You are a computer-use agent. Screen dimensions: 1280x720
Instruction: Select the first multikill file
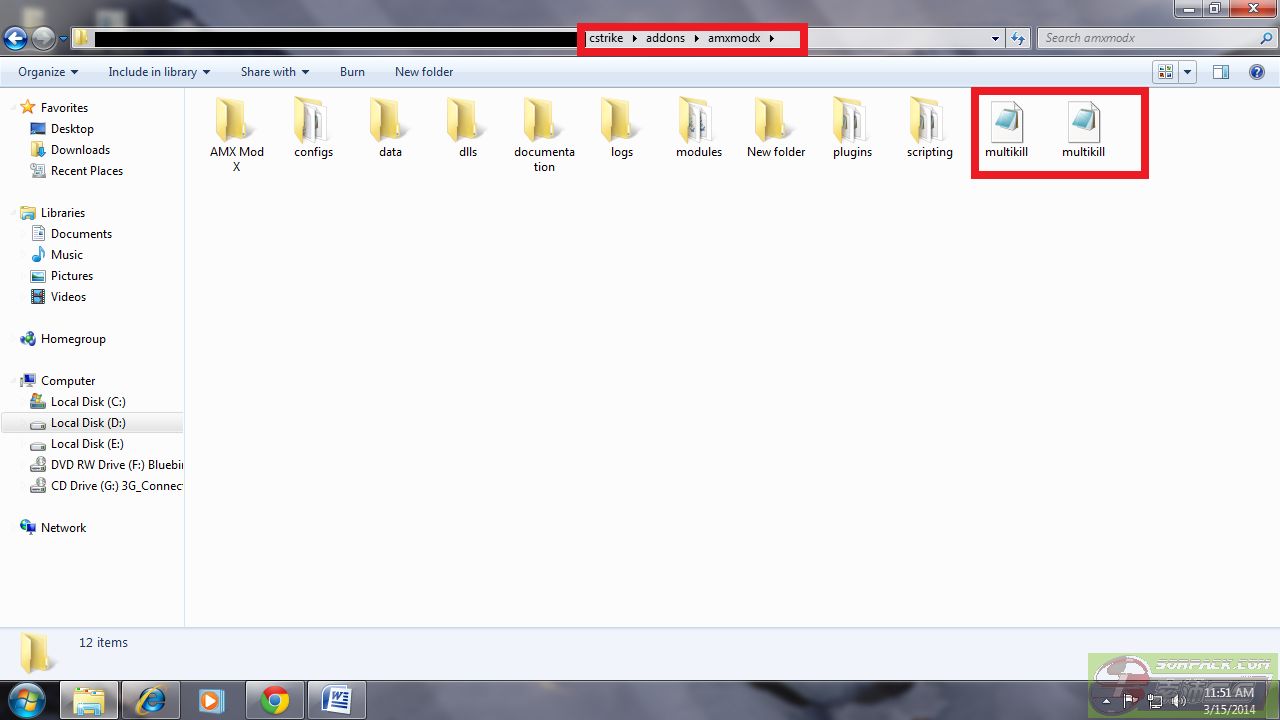1006,127
